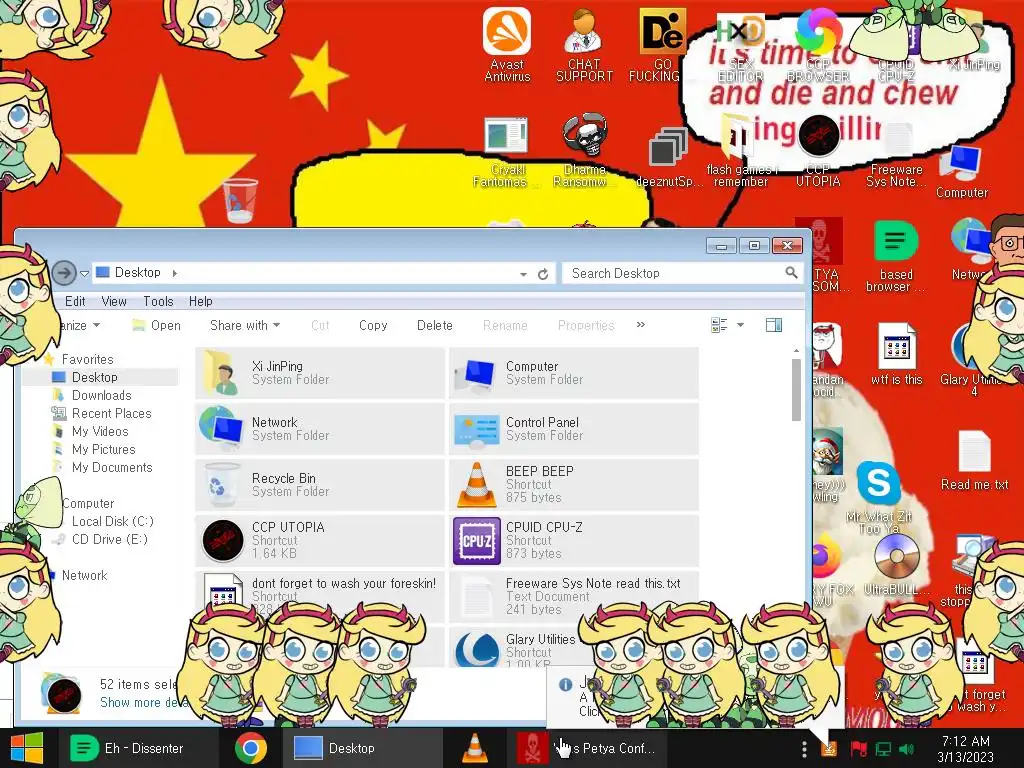Expand address bar history dropdown
Image resolution: width=1024 pixels, height=768 pixels.
523,274
